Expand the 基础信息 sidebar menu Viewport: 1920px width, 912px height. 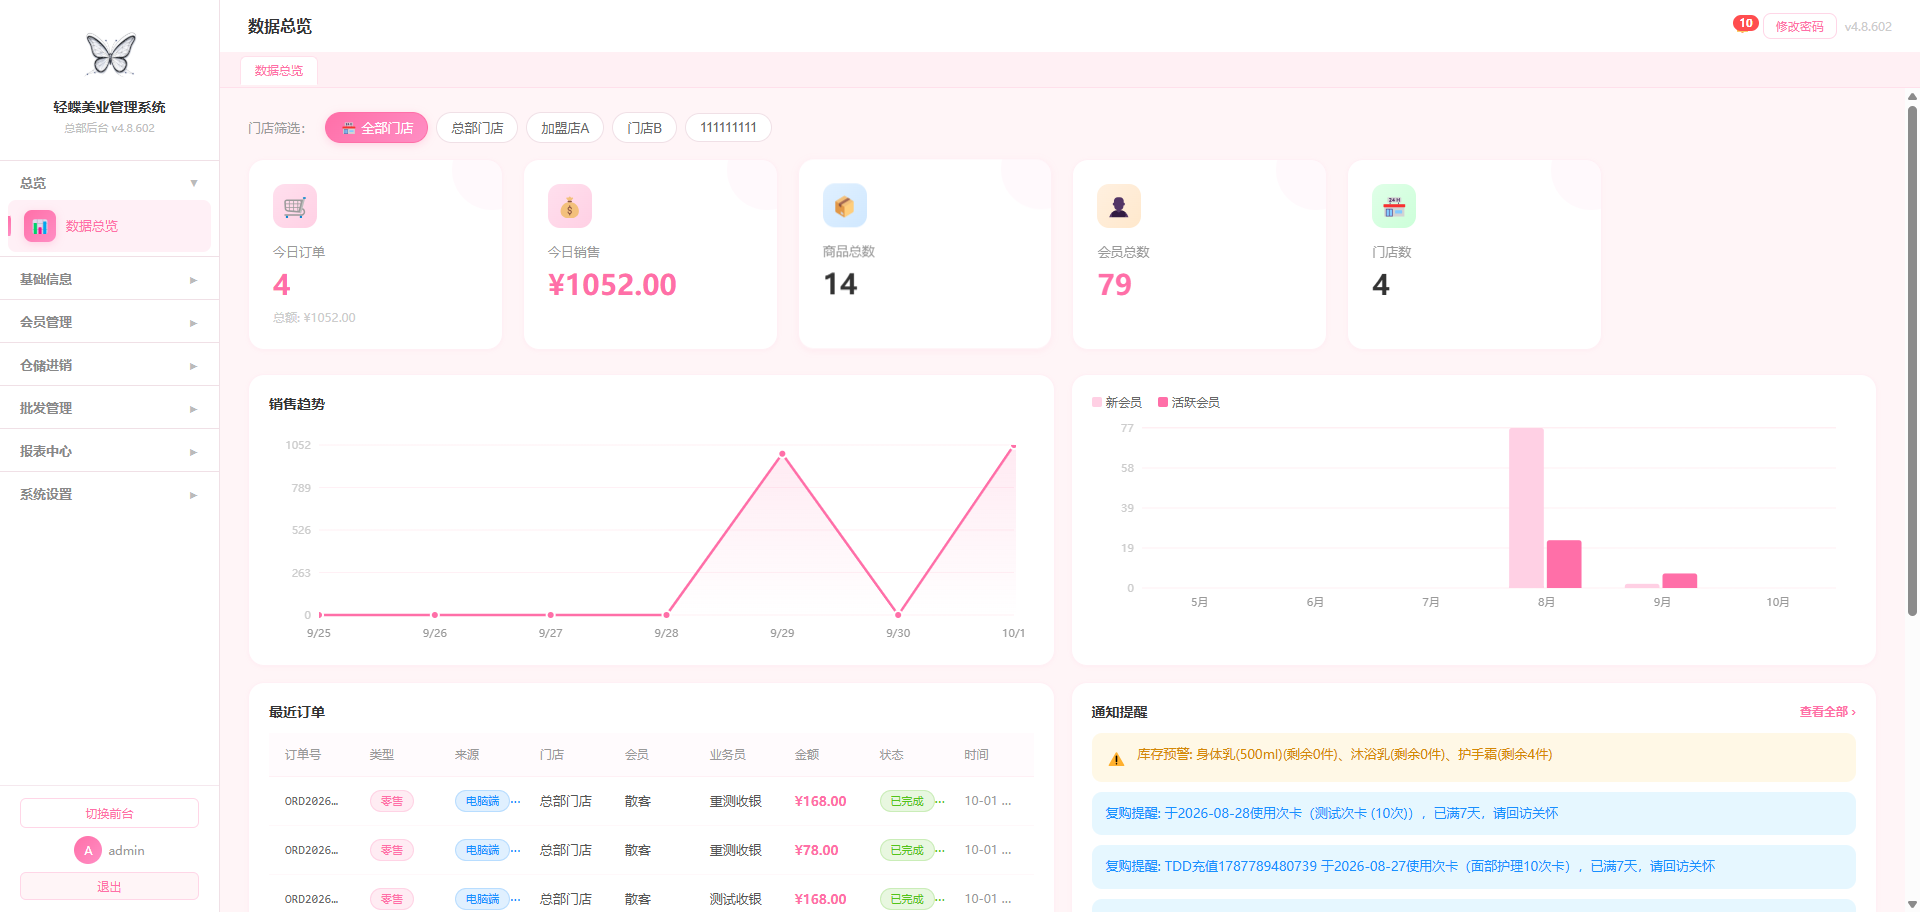109,279
